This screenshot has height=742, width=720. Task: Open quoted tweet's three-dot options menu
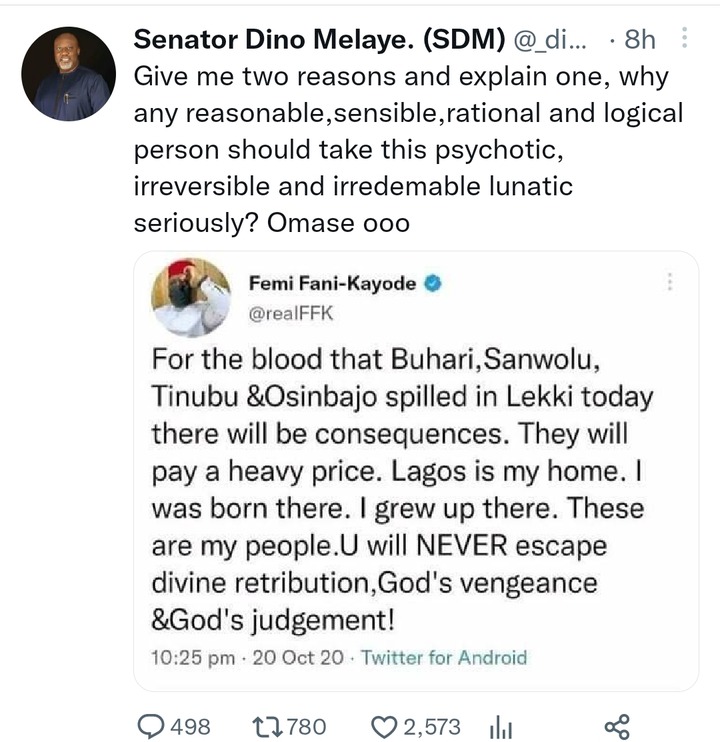click(x=669, y=282)
